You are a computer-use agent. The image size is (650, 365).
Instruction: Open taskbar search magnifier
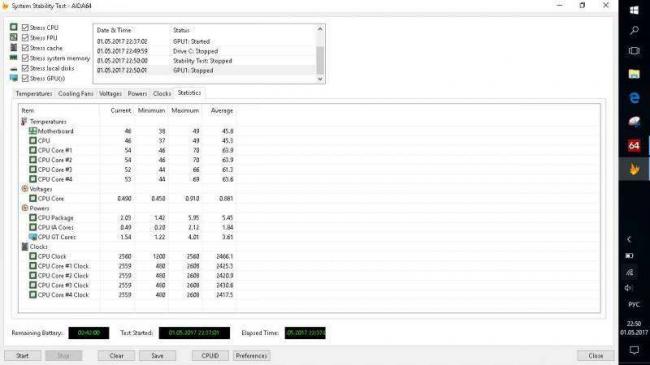tap(634, 30)
